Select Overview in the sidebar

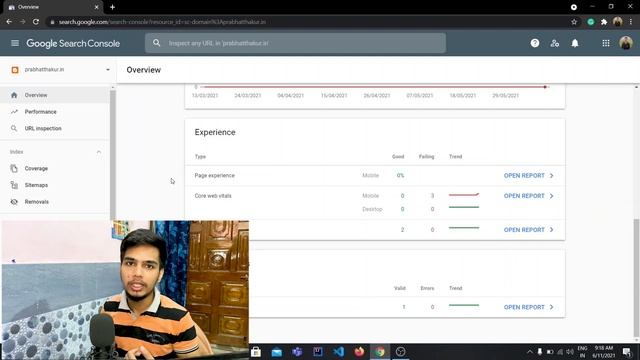[55, 95]
